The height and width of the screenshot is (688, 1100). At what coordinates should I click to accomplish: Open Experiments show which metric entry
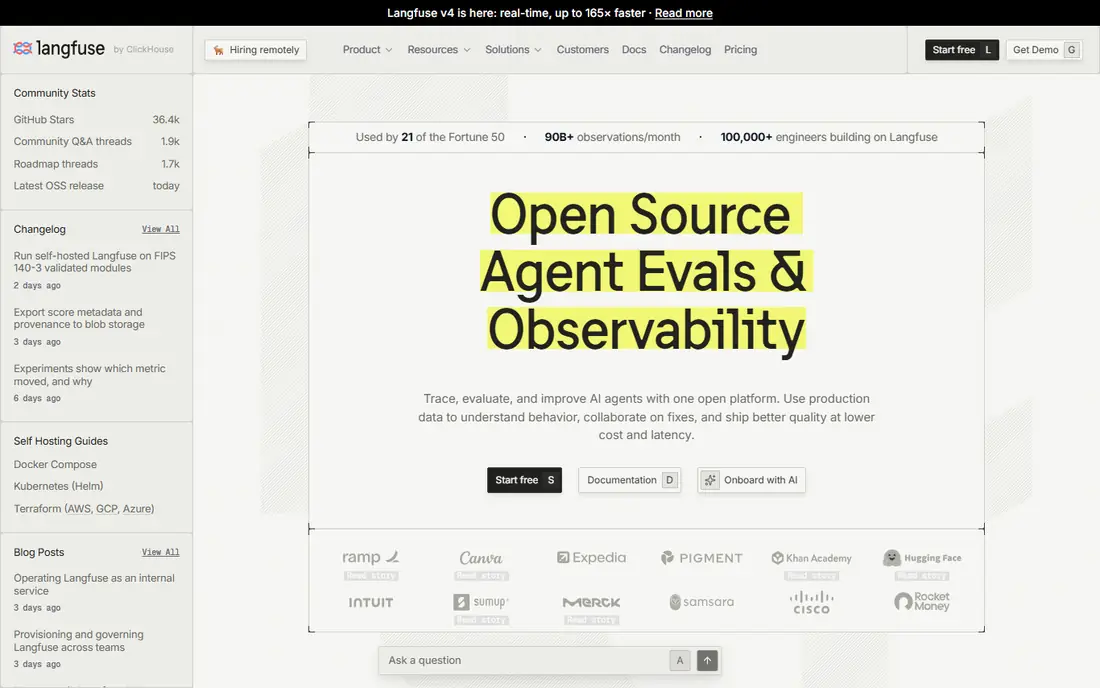coord(90,375)
